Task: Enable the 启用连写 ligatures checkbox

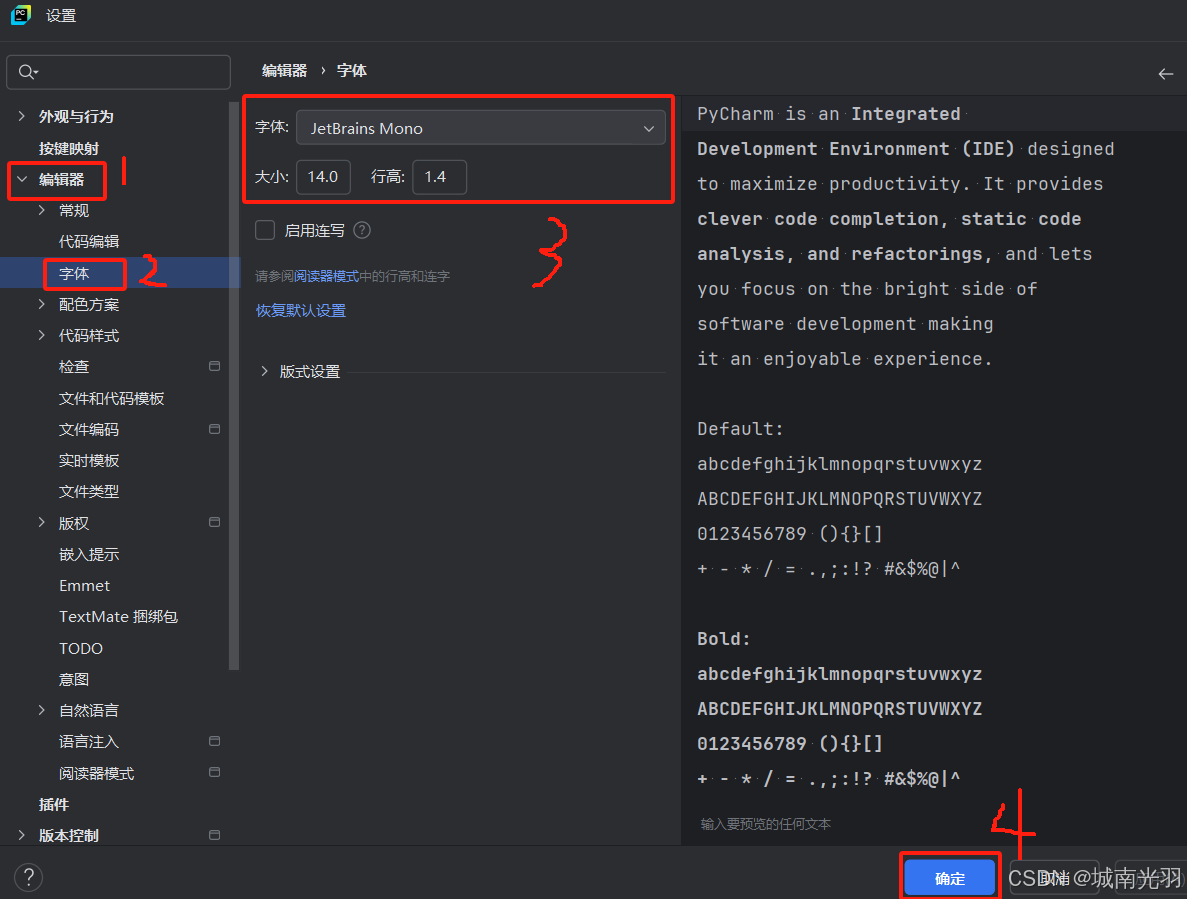Action: tap(265, 230)
